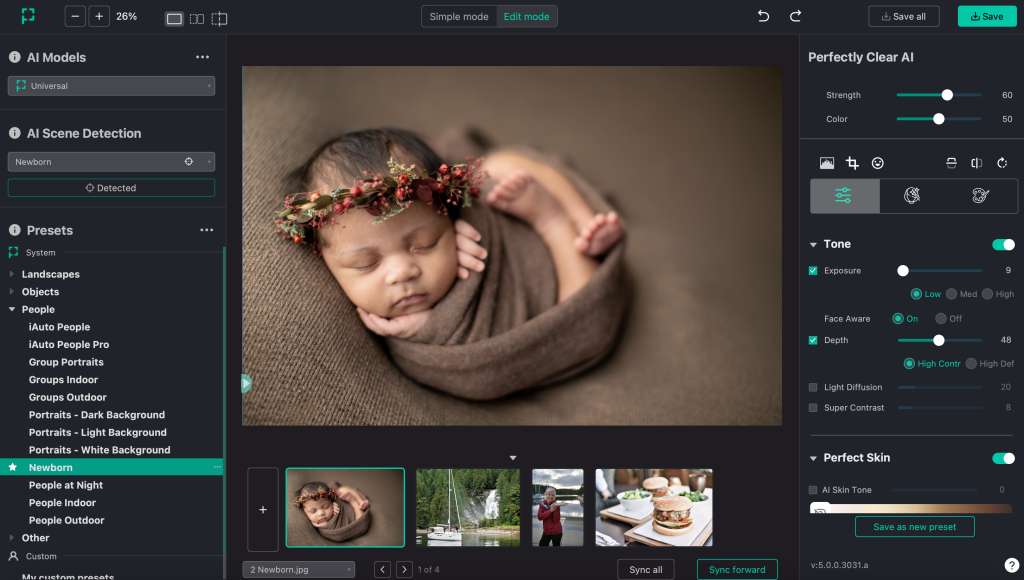Switch to Simple mode
The width and height of the screenshot is (1024, 580).
(459, 16)
